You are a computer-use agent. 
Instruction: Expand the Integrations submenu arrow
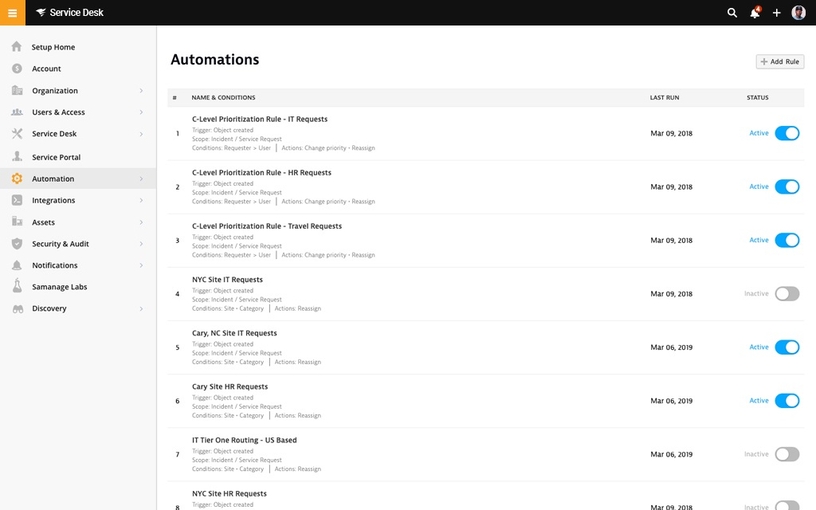(141, 201)
